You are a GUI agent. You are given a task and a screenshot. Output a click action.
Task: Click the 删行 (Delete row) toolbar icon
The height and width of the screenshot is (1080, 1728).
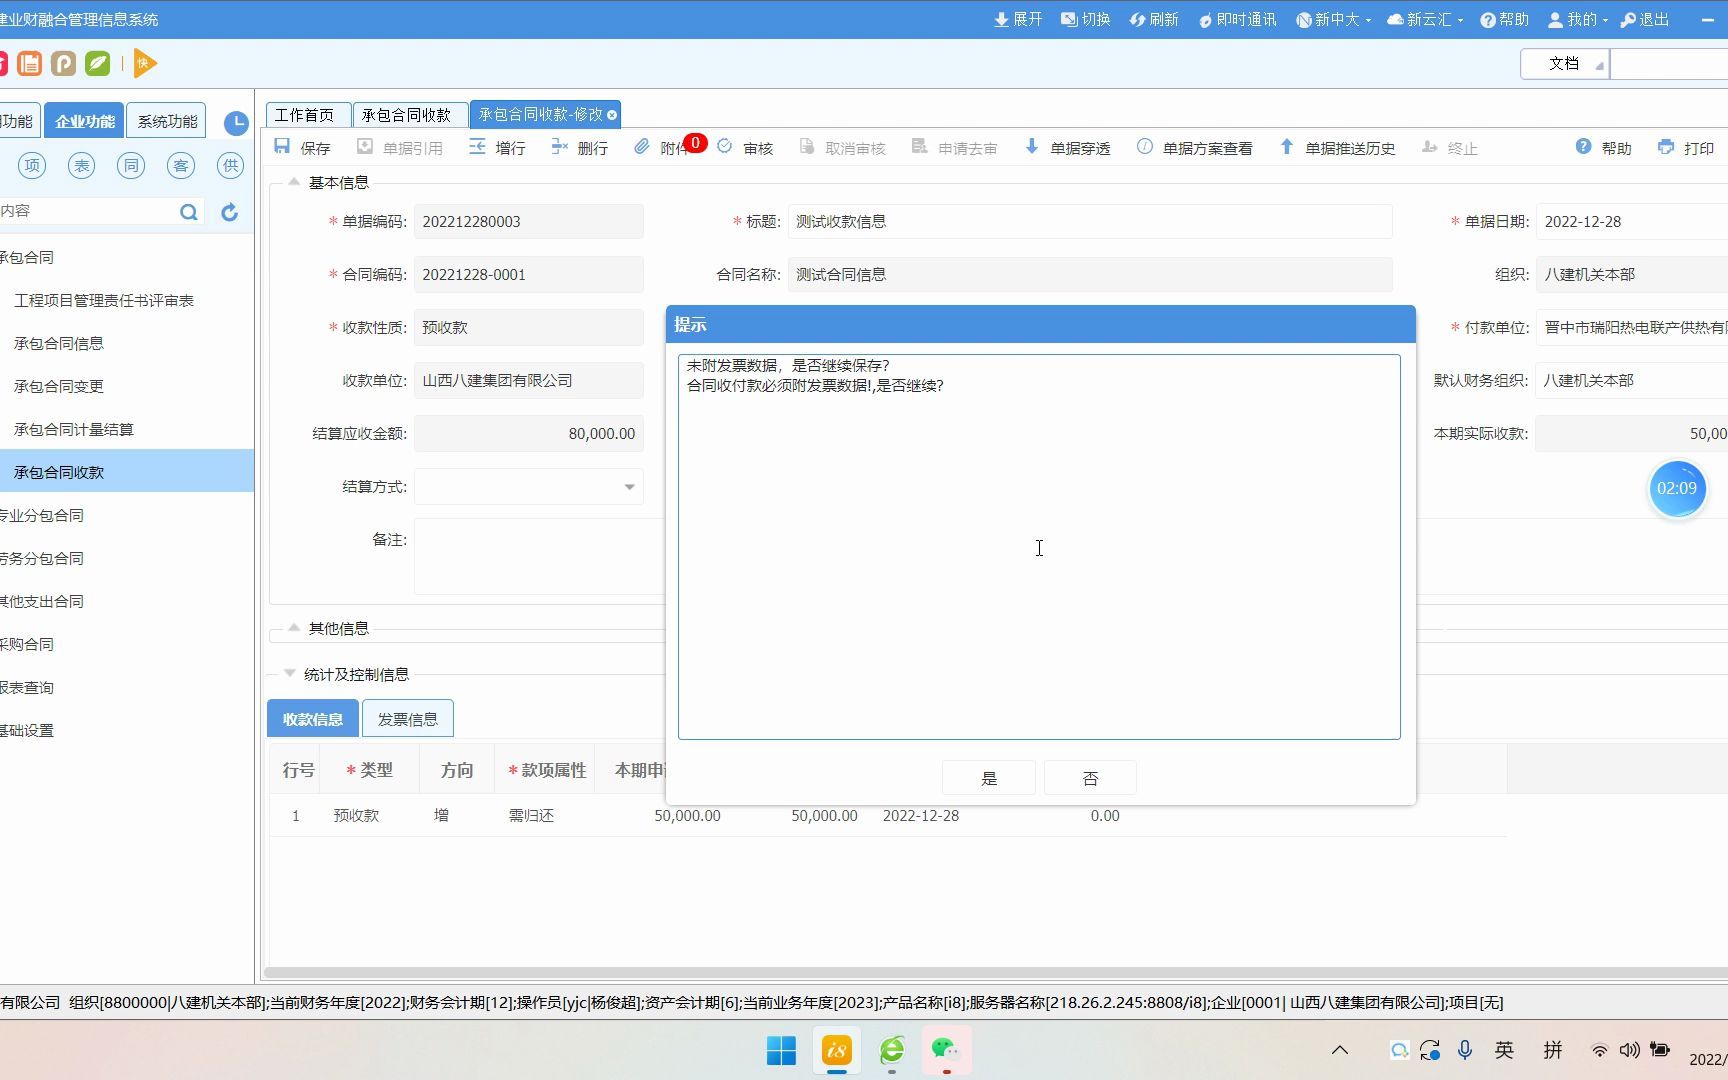(560, 146)
